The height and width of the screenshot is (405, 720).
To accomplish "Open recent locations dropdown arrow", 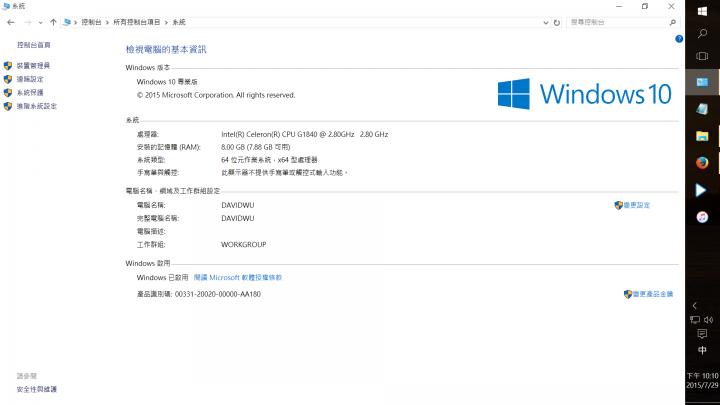I will pos(40,22).
